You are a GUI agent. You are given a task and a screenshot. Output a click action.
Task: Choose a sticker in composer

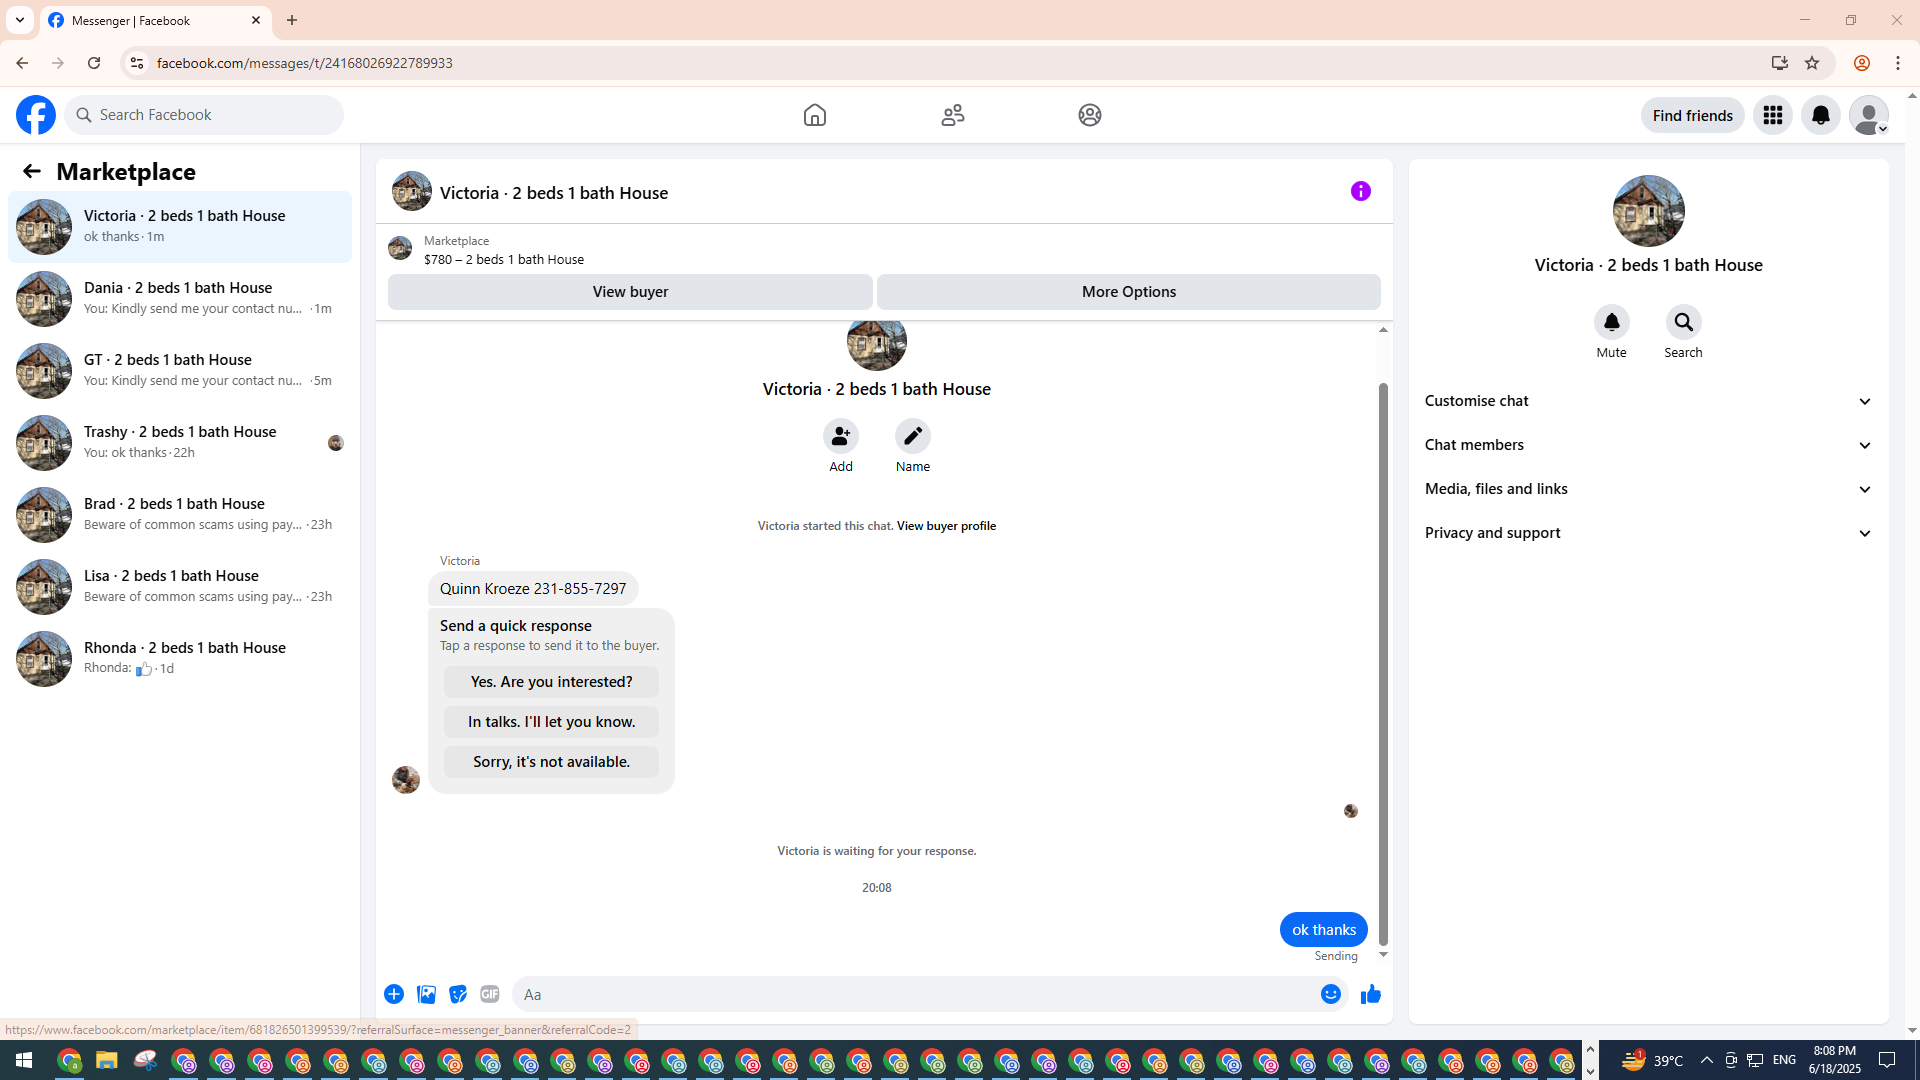click(x=458, y=994)
